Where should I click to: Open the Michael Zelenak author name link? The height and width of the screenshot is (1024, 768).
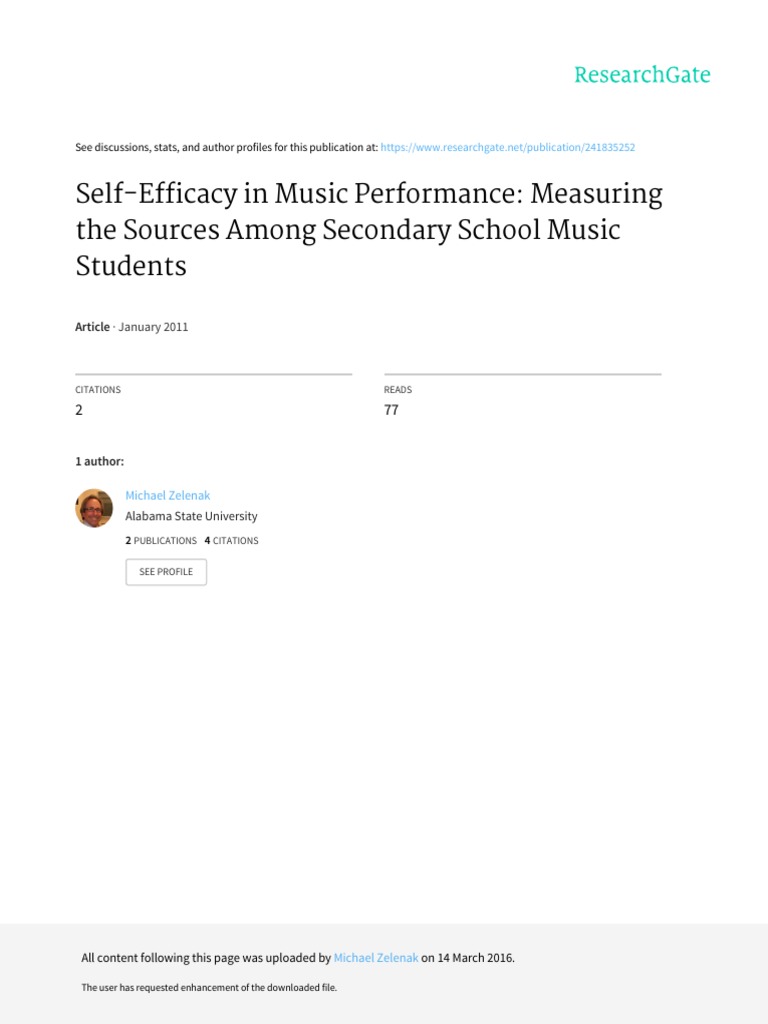click(167, 495)
